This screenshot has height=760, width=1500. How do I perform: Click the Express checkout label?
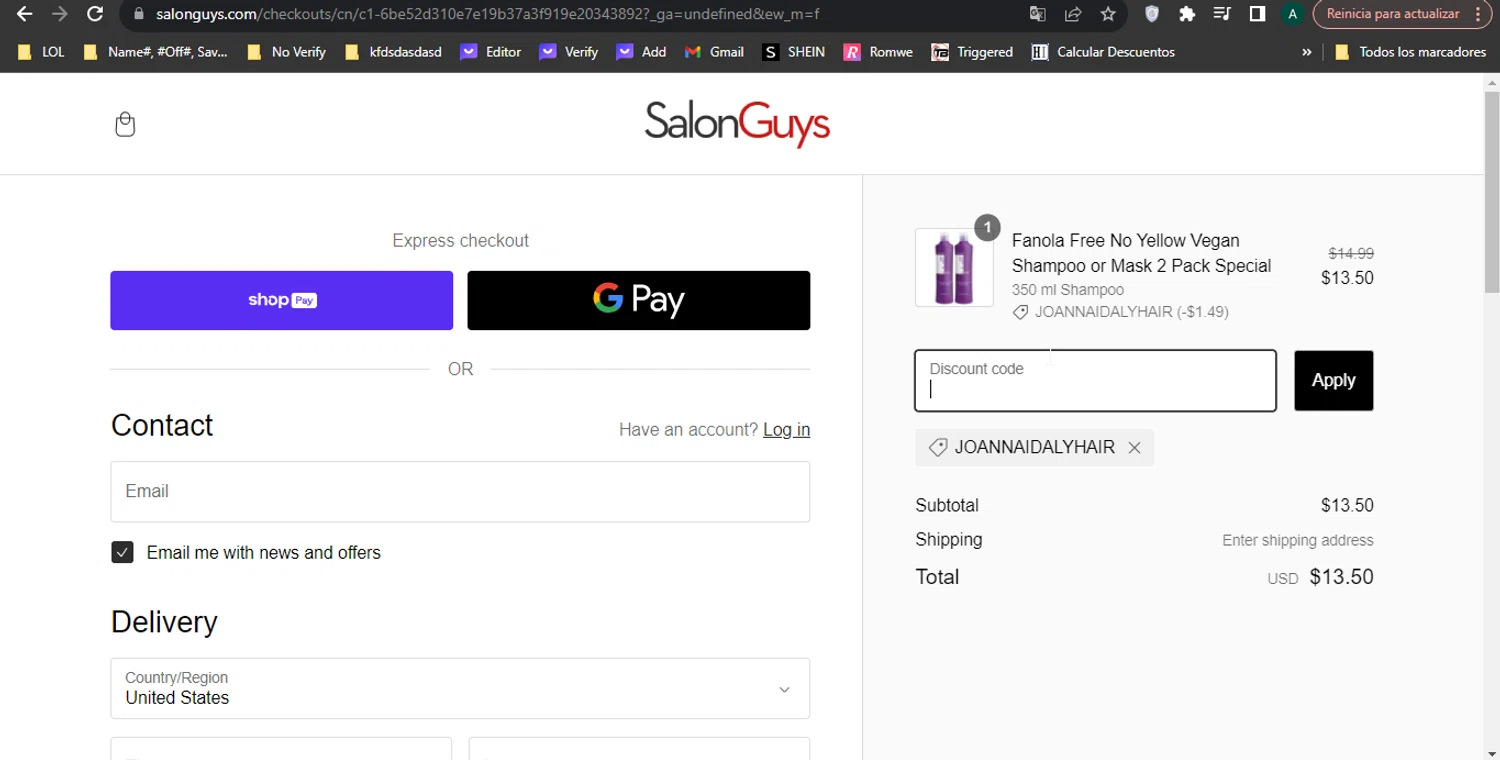click(460, 241)
